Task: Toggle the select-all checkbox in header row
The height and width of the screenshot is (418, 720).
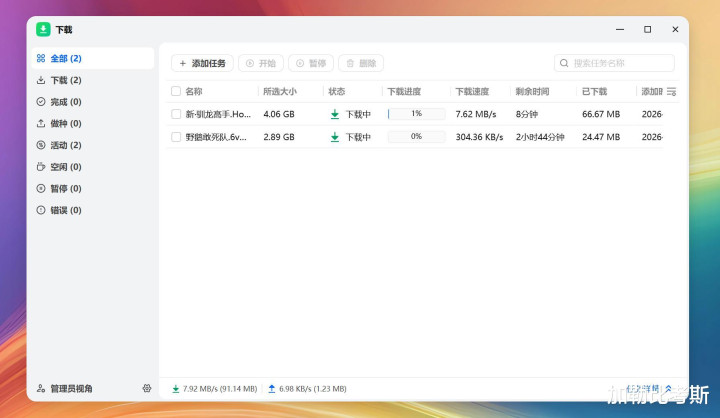Action: point(176,92)
